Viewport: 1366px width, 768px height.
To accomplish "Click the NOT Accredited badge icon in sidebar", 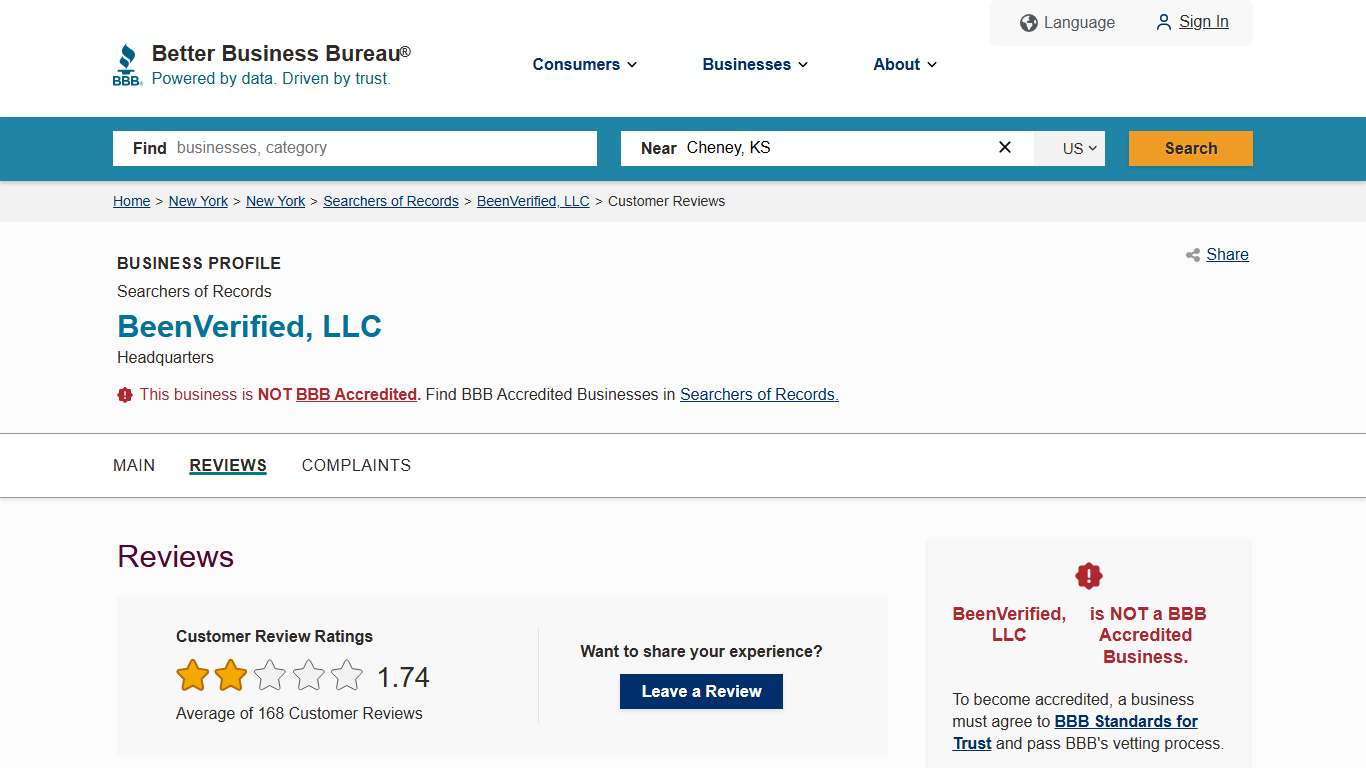I will point(1088,575).
